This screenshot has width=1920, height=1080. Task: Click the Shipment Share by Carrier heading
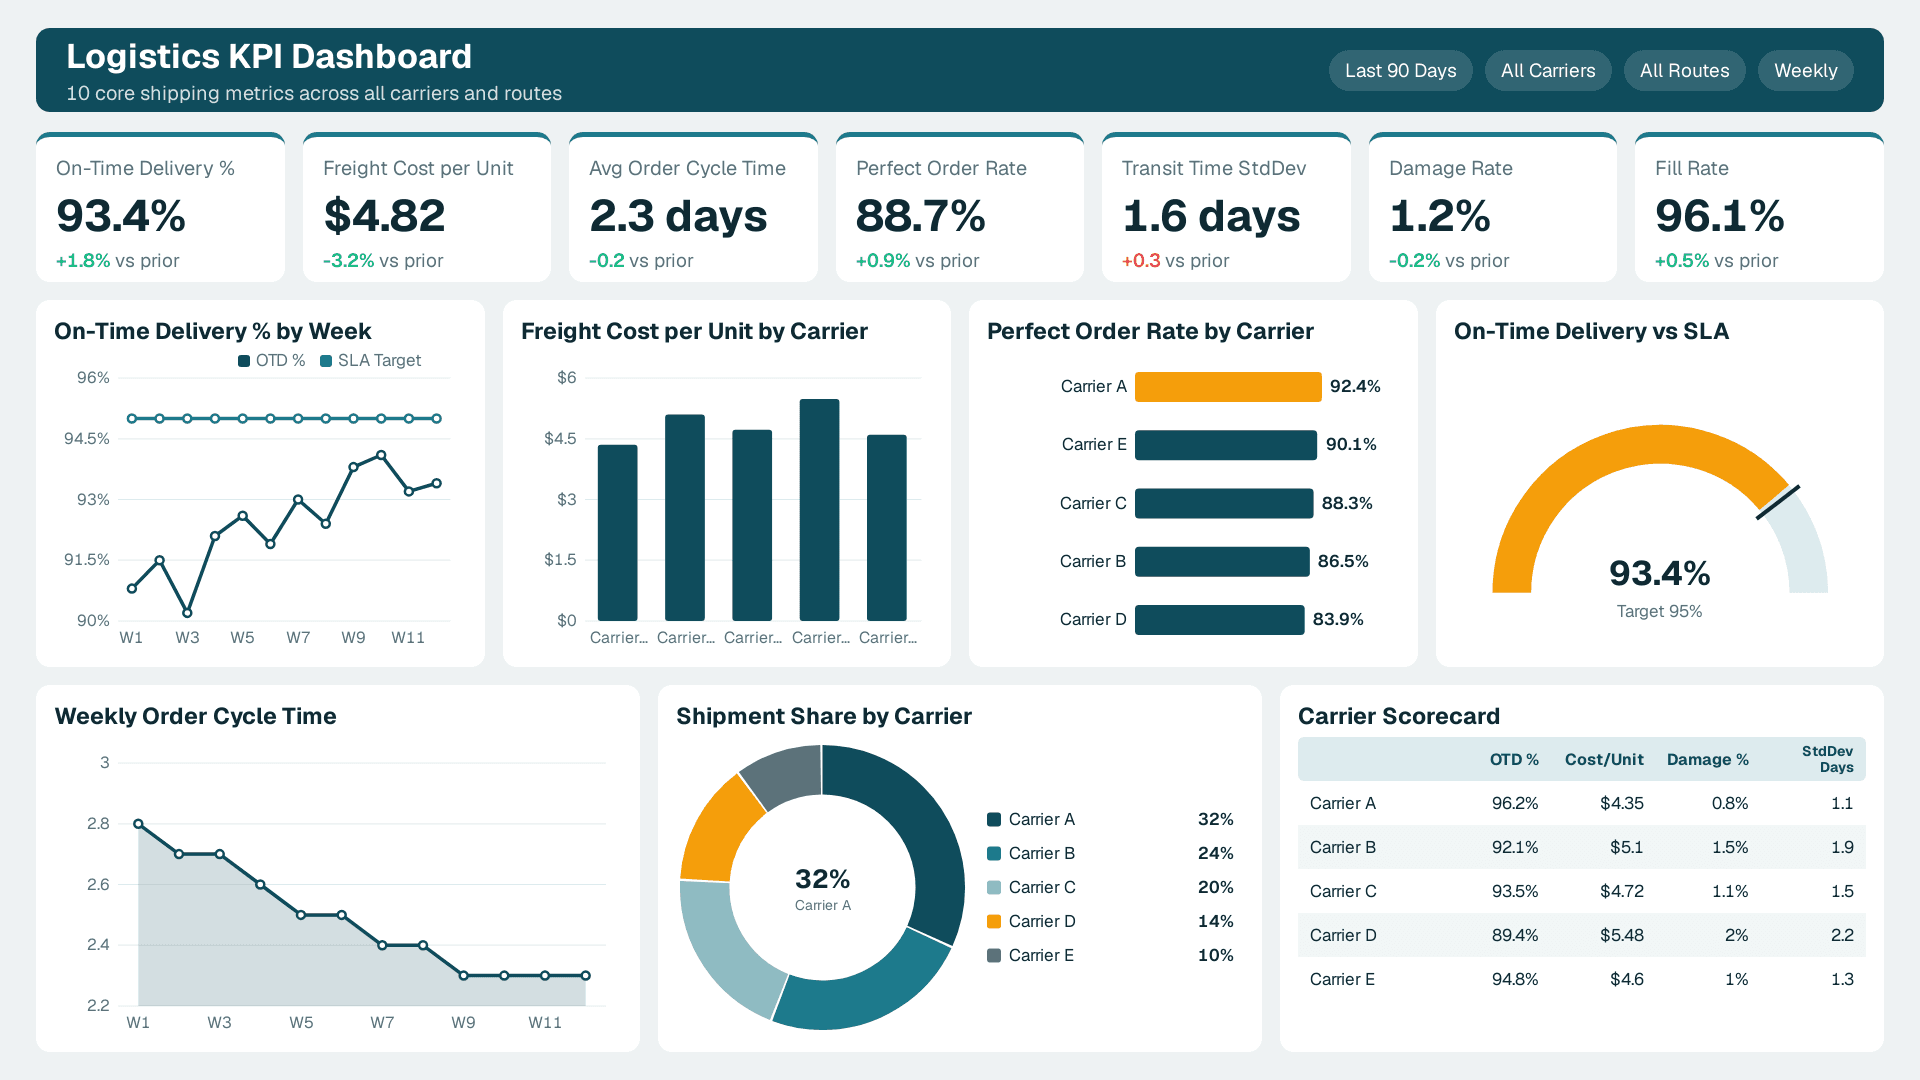click(x=824, y=717)
